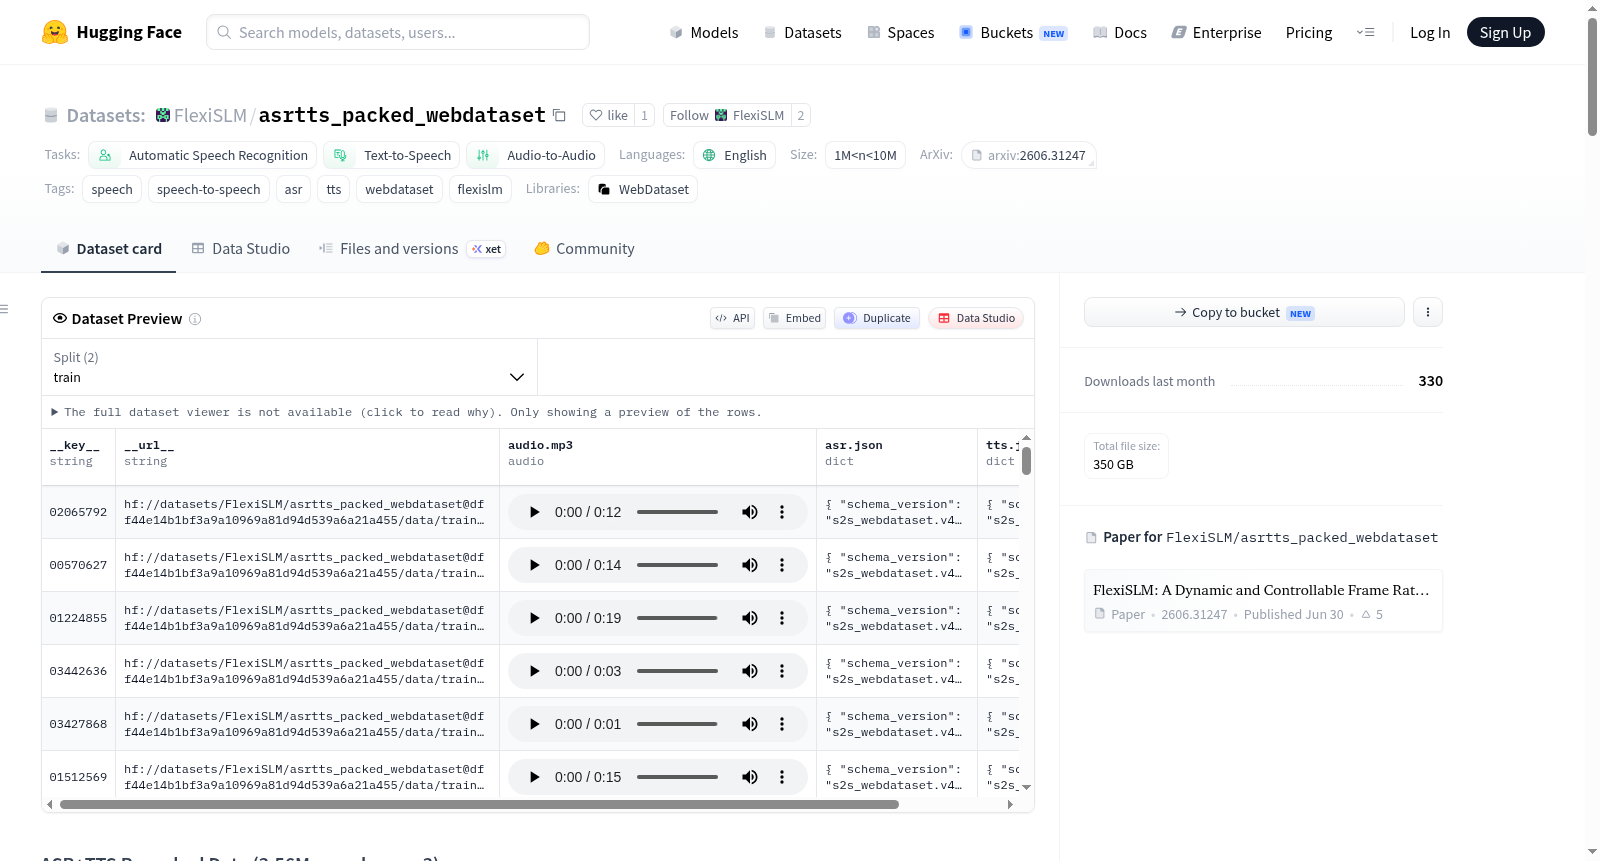Image resolution: width=1600 pixels, height=861 pixels.
Task: Mute audio in row 01512569
Action: [750, 777]
